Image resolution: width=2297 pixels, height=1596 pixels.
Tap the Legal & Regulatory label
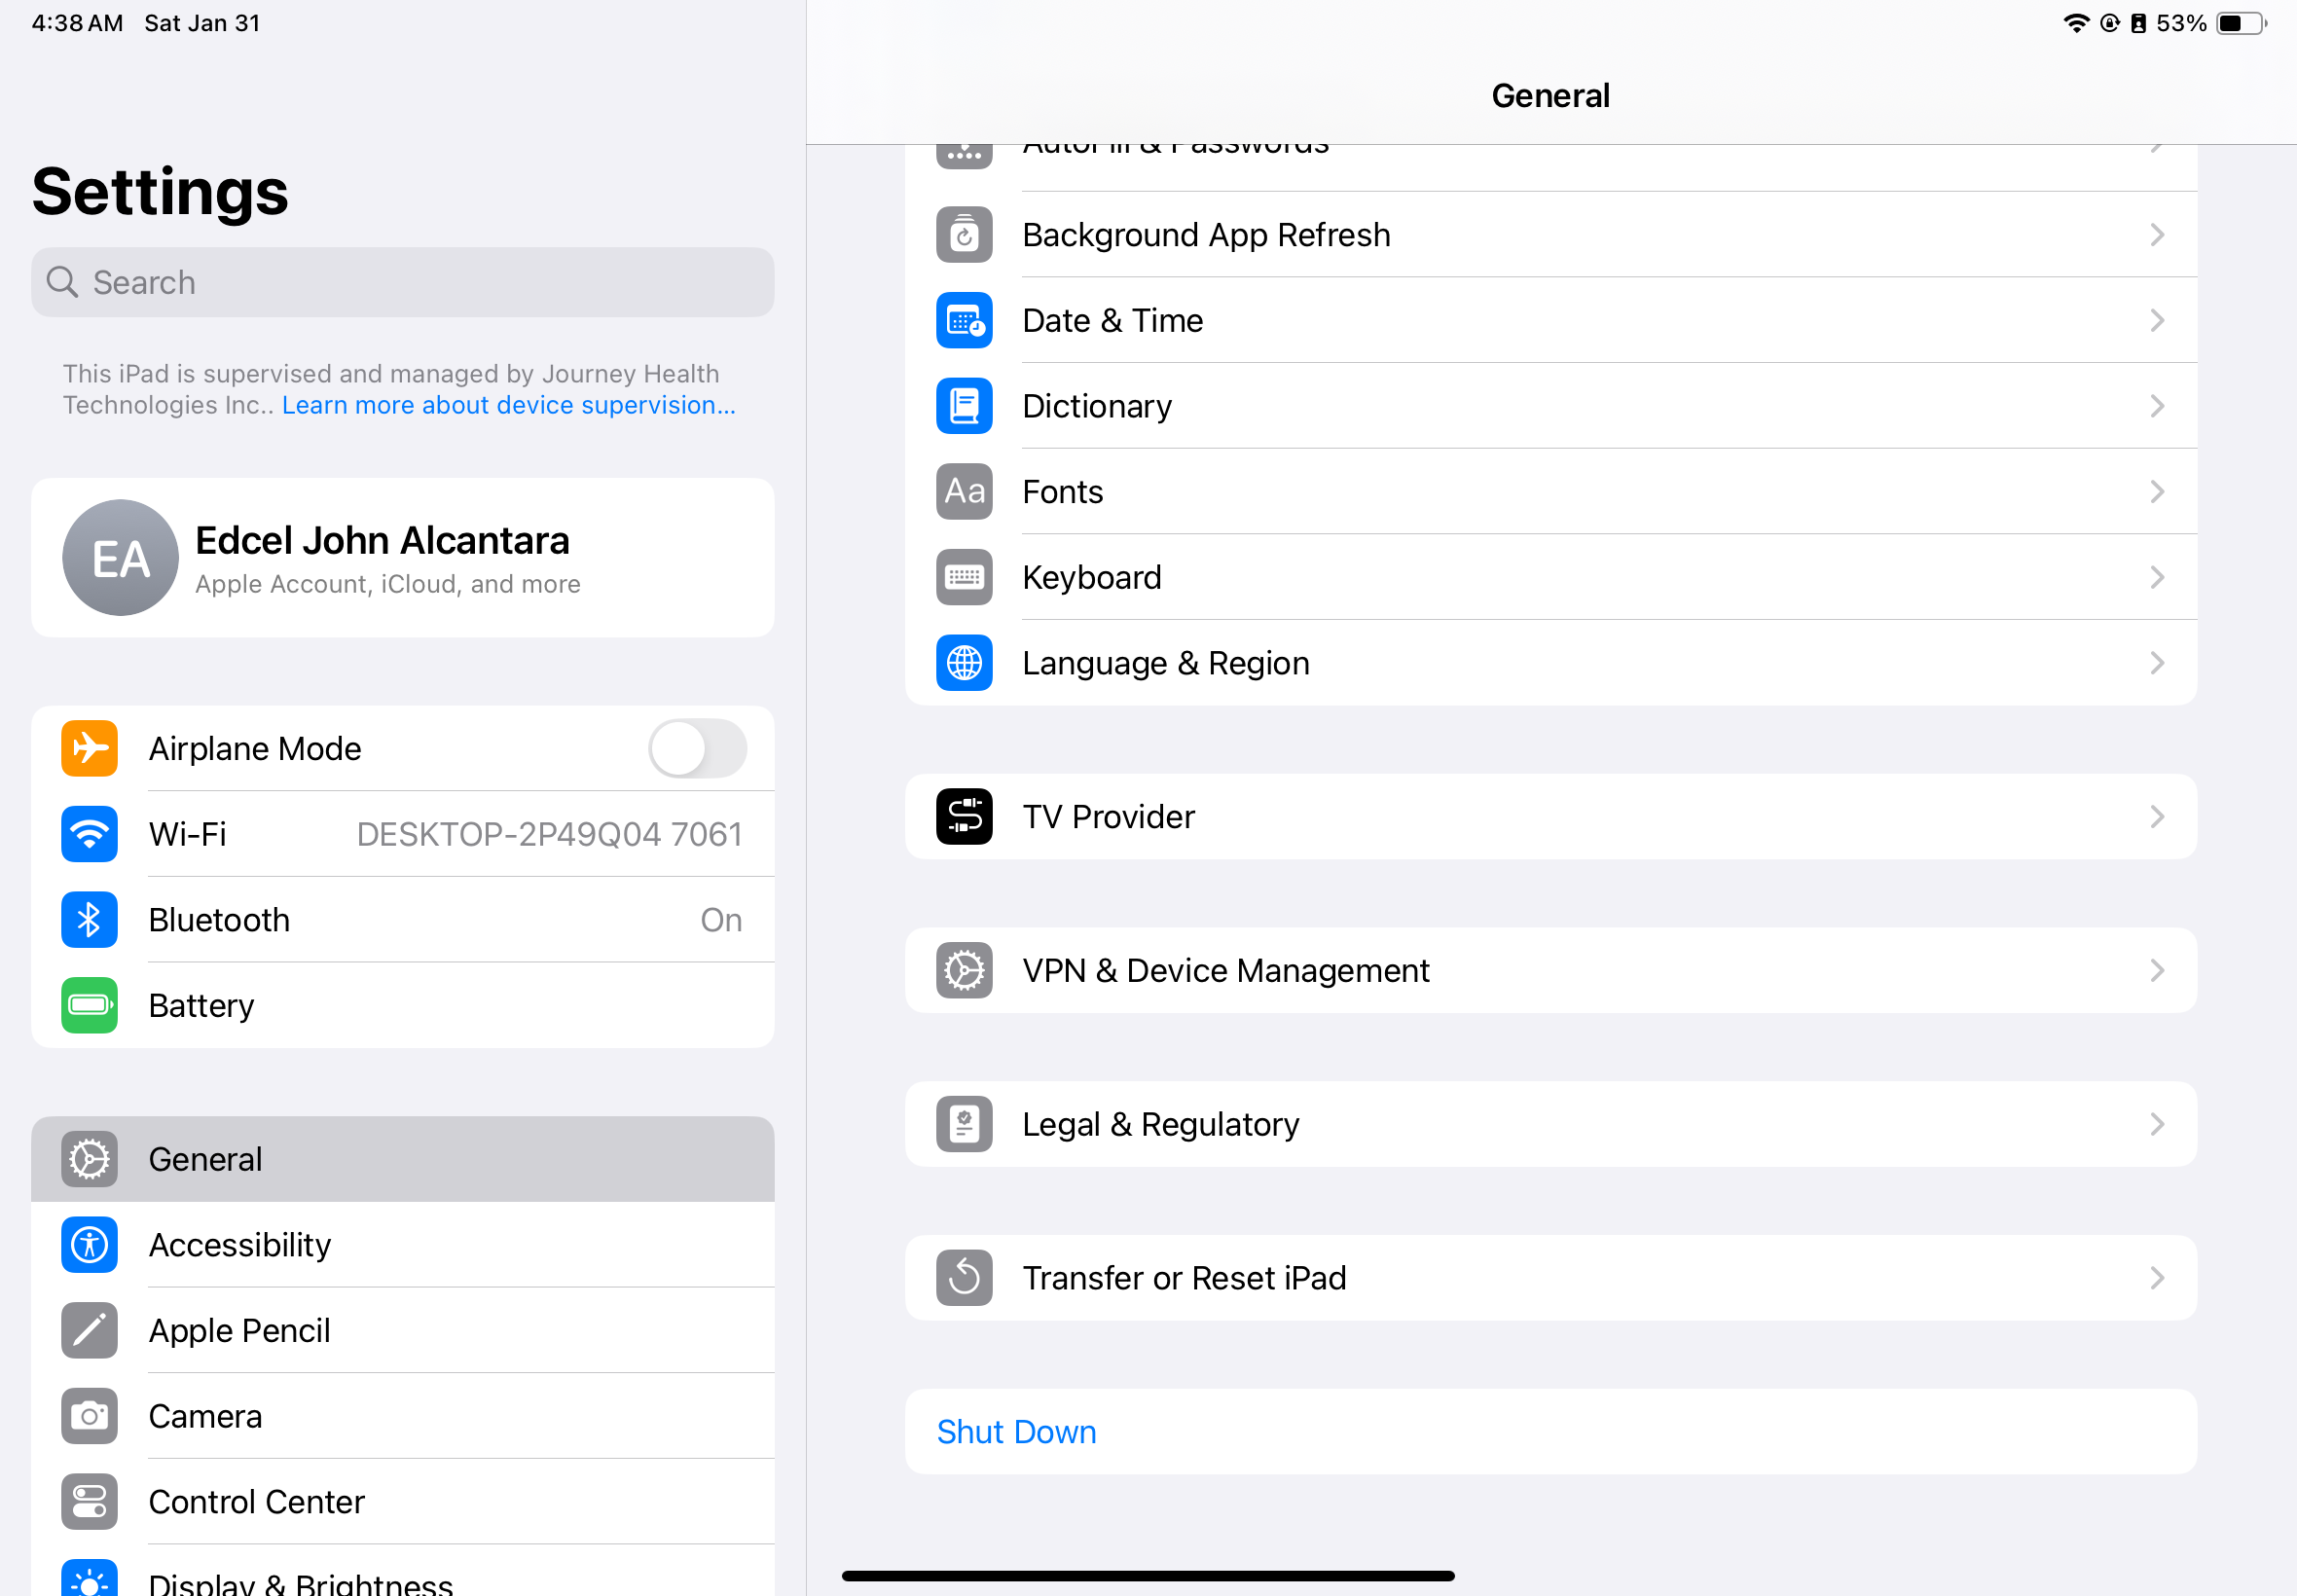(x=1161, y=1124)
